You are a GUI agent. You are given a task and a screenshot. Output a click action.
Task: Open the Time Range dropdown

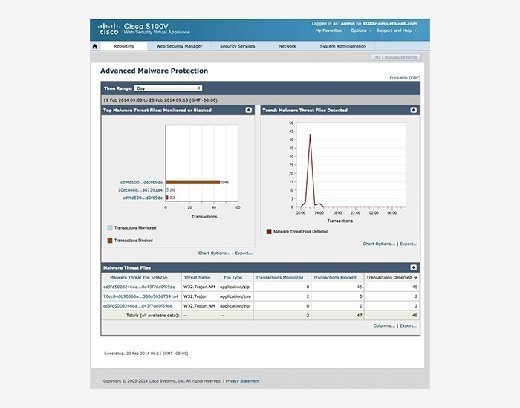pyautogui.click(x=168, y=88)
